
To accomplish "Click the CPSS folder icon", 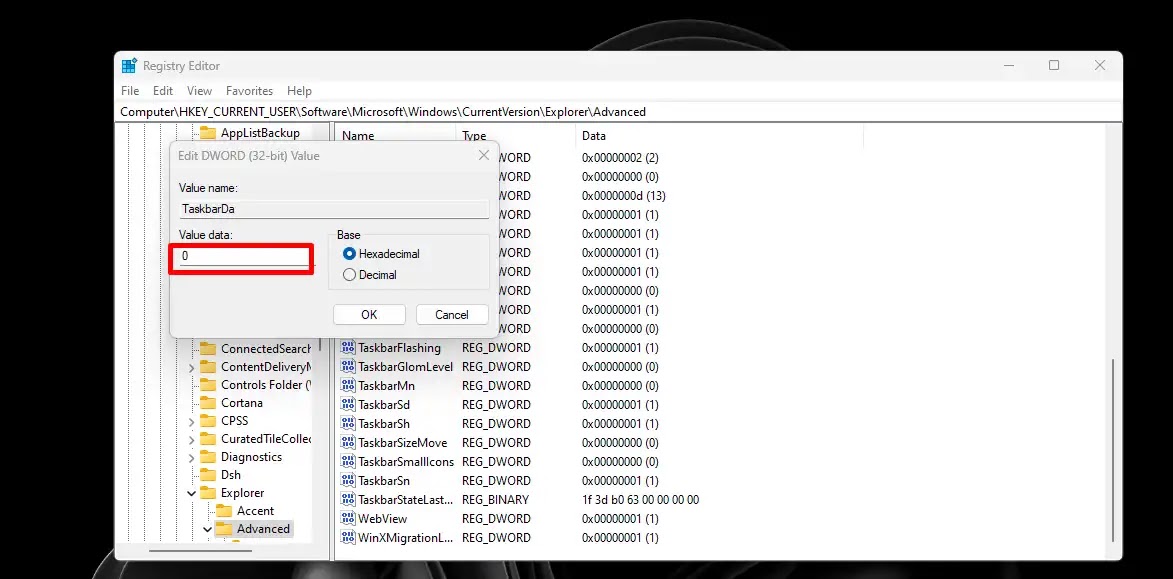I will coord(207,420).
